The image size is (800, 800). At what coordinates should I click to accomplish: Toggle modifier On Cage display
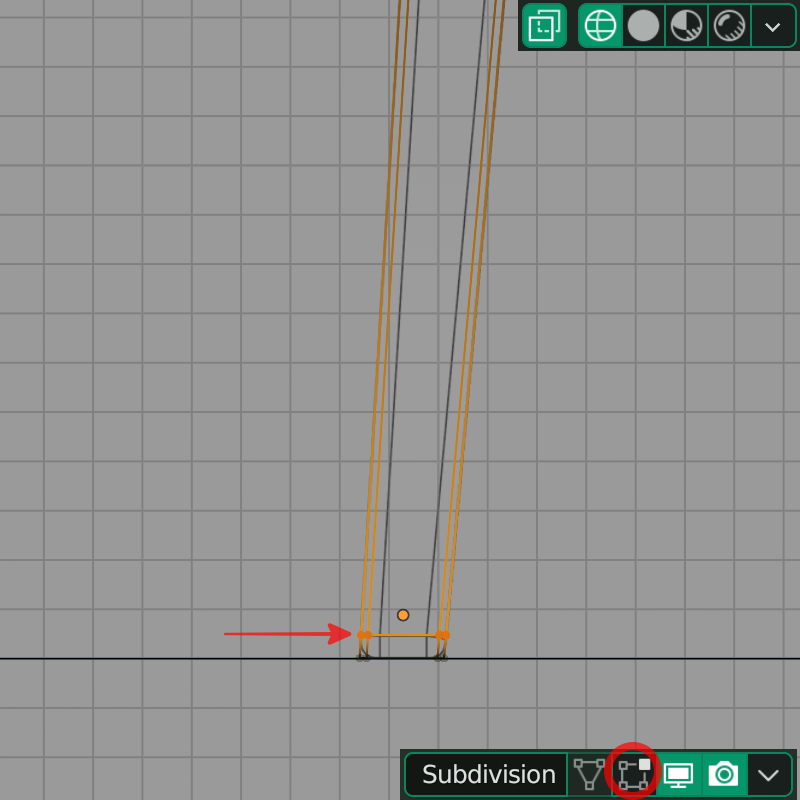[589, 774]
